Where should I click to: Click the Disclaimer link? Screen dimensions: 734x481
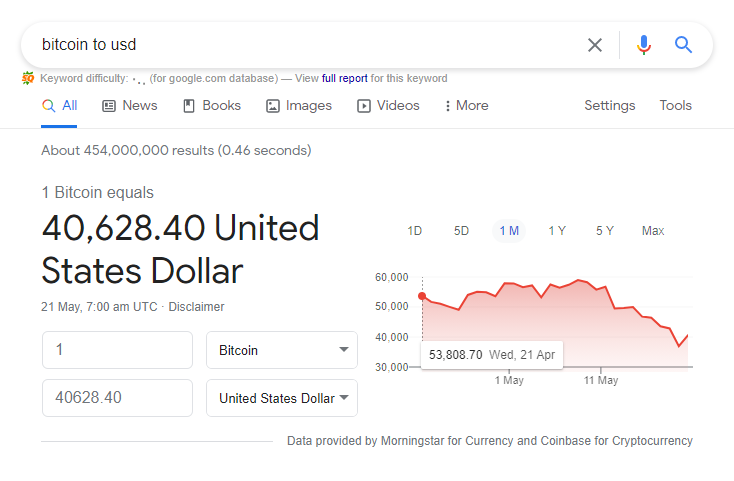coord(197,307)
